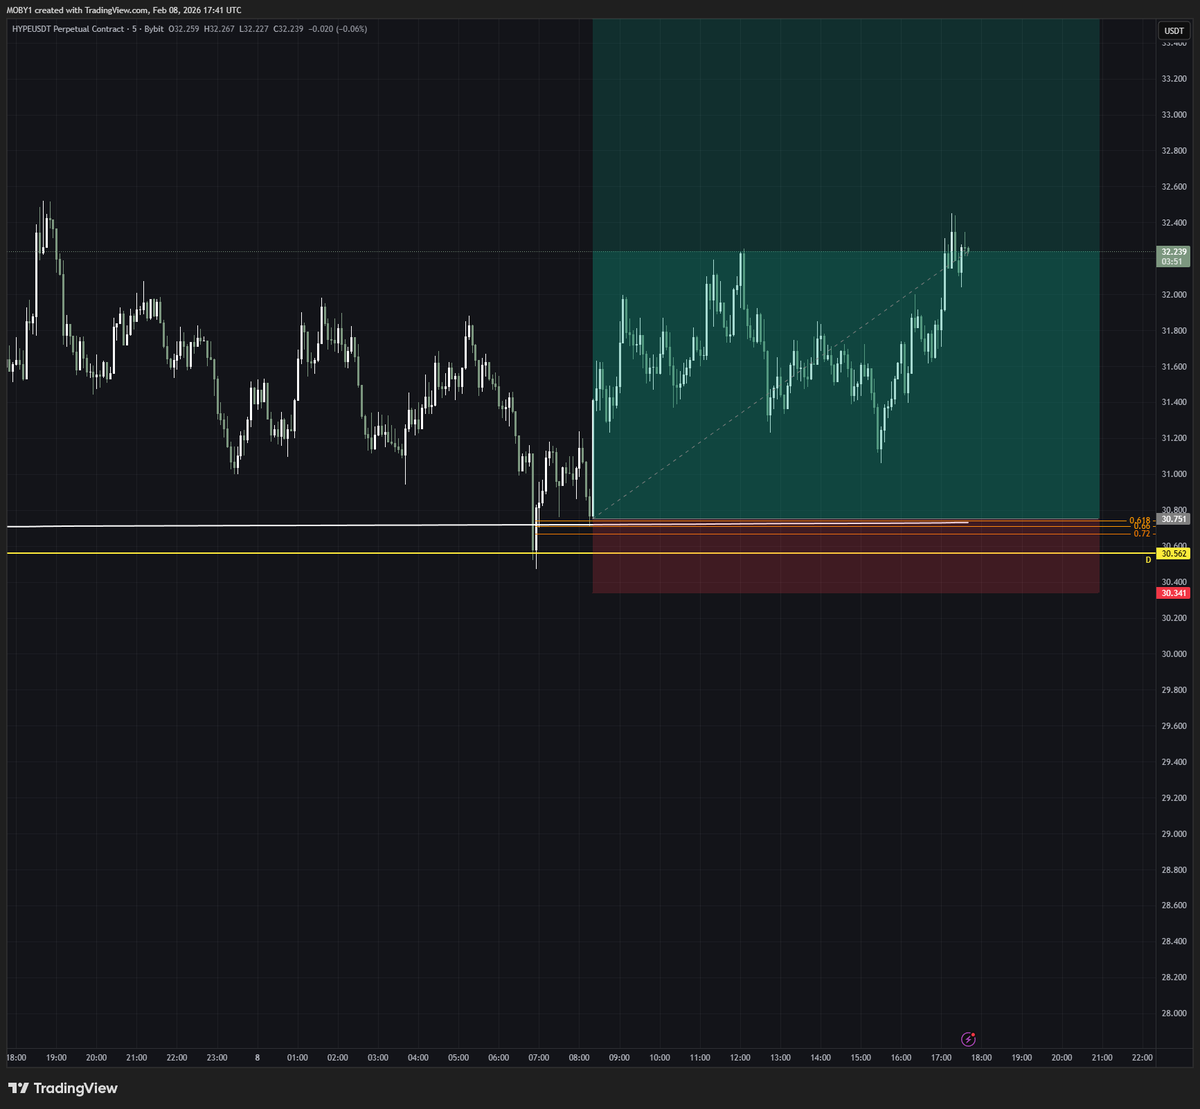Click the yellow D label under the line
This screenshot has height=1109, width=1200.
coord(1148,560)
